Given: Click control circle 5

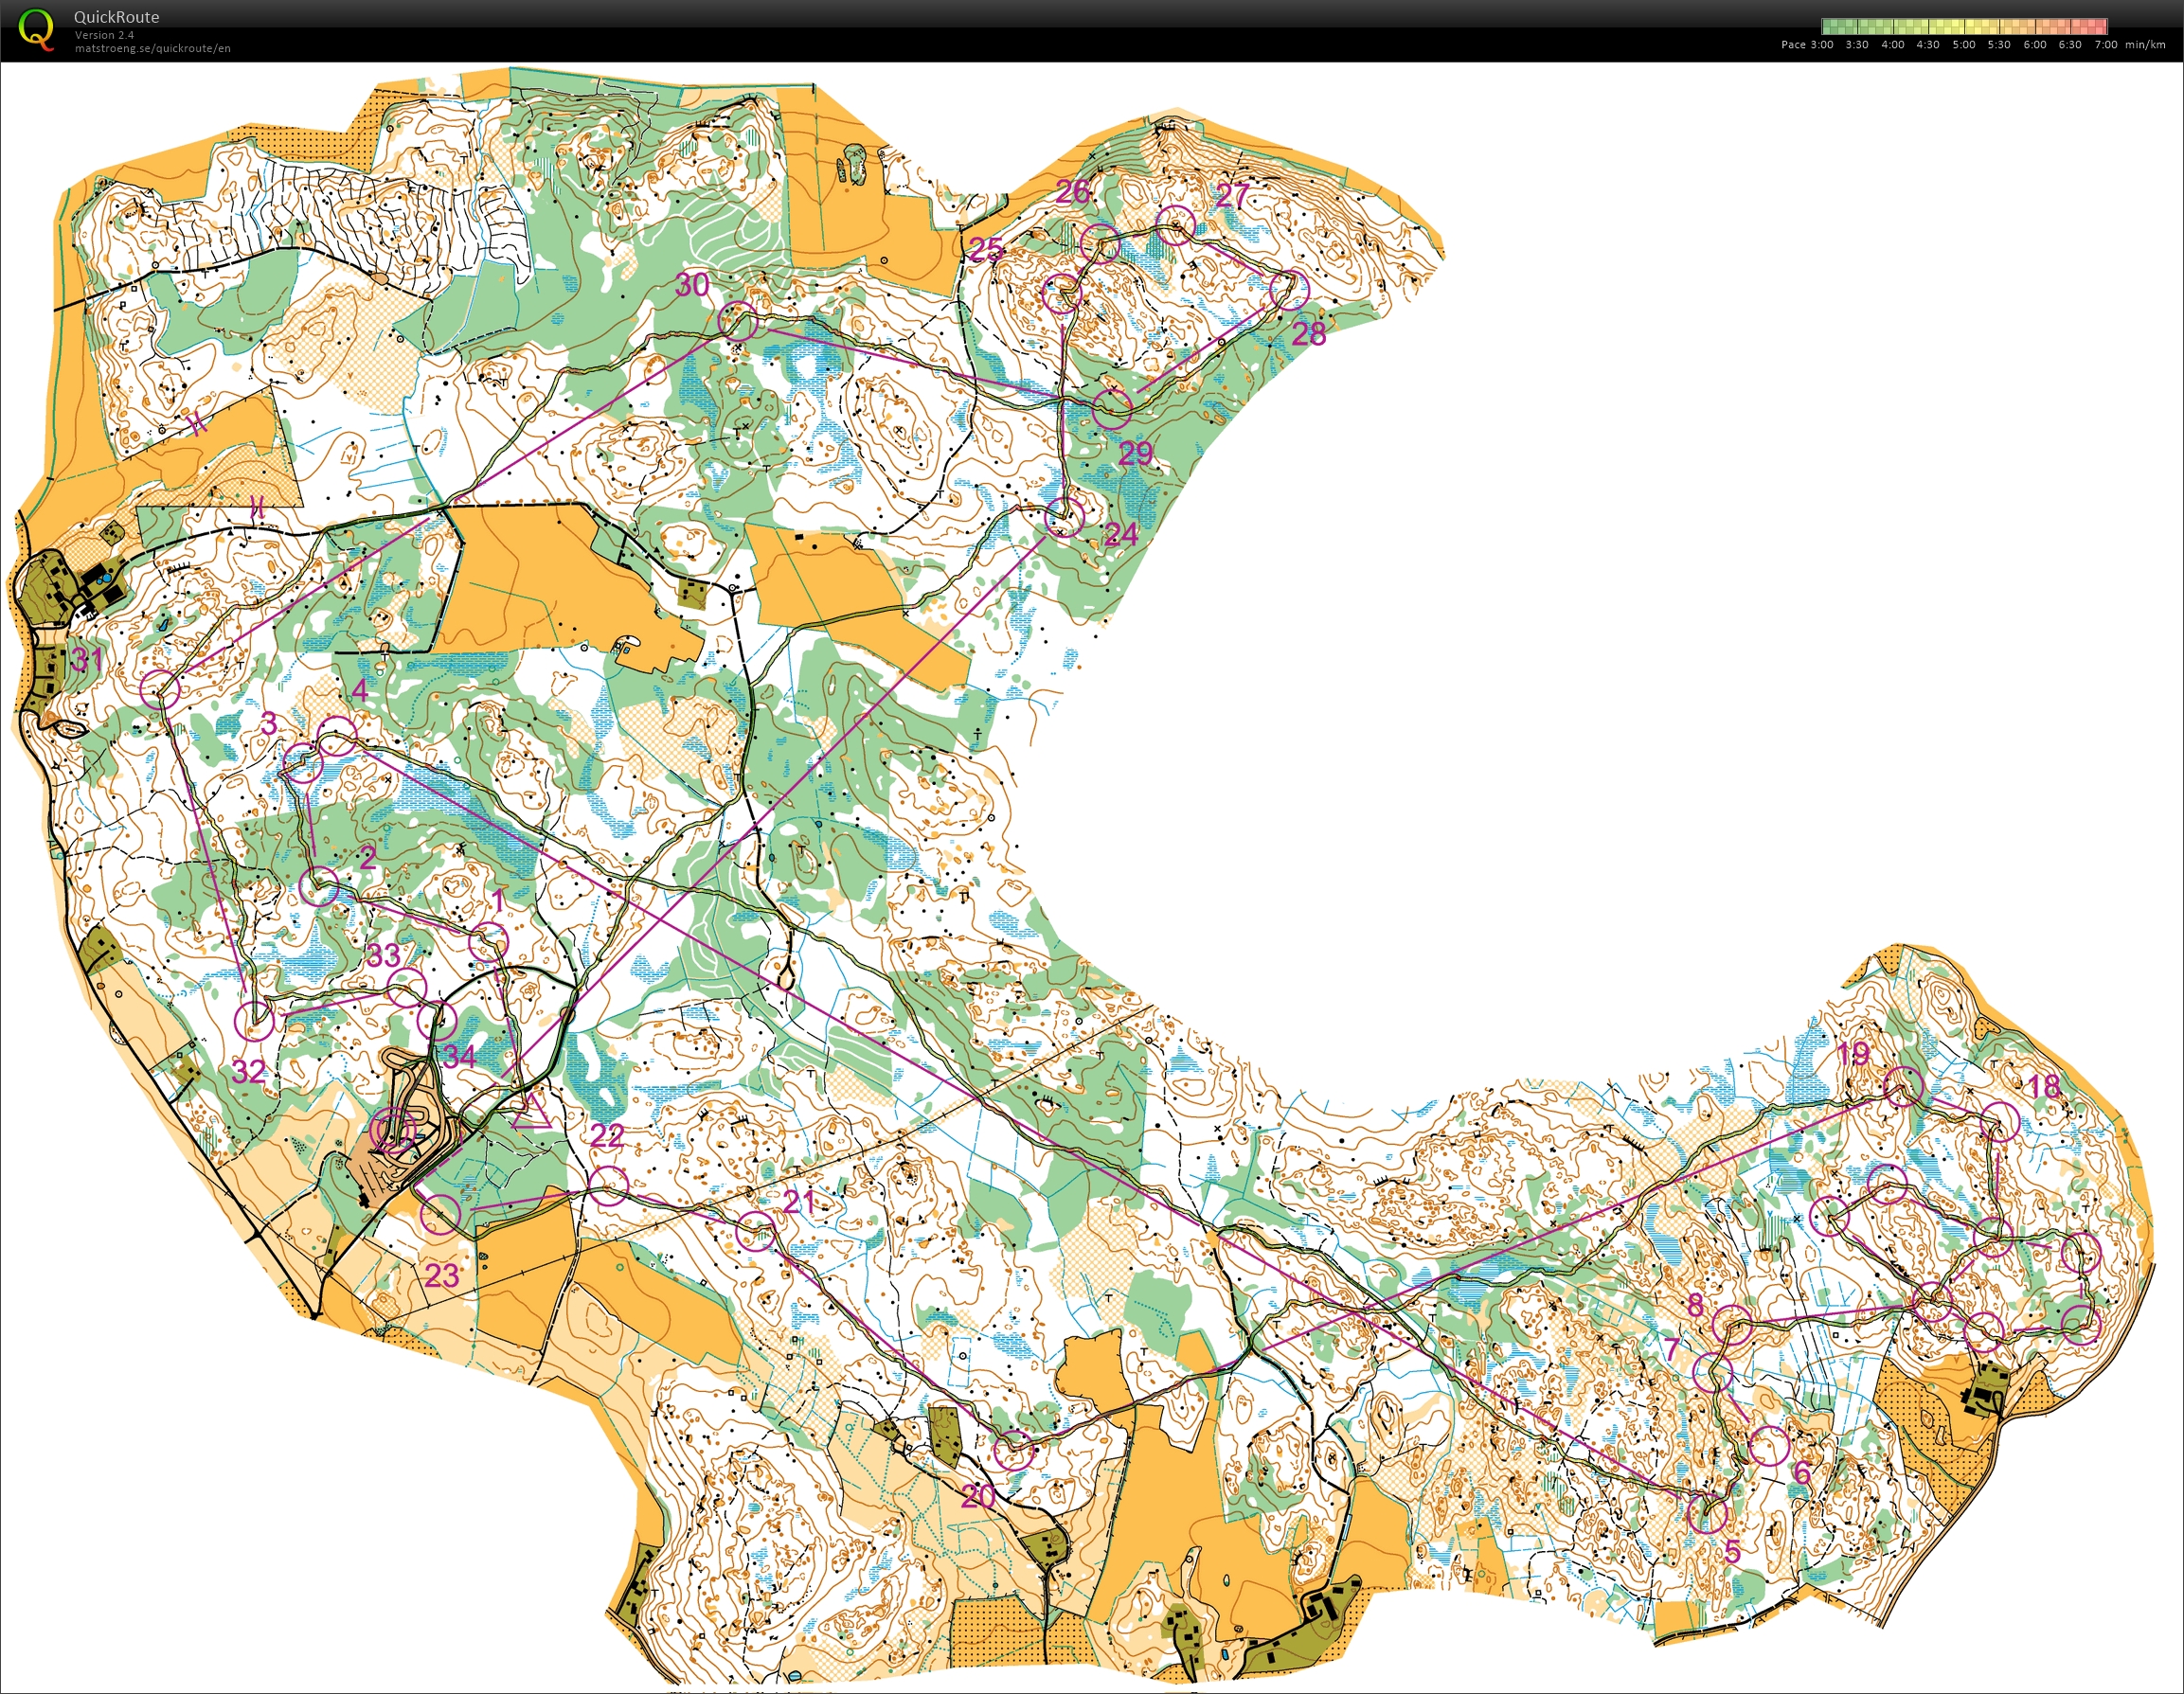Looking at the screenshot, I should 1707,1514.
